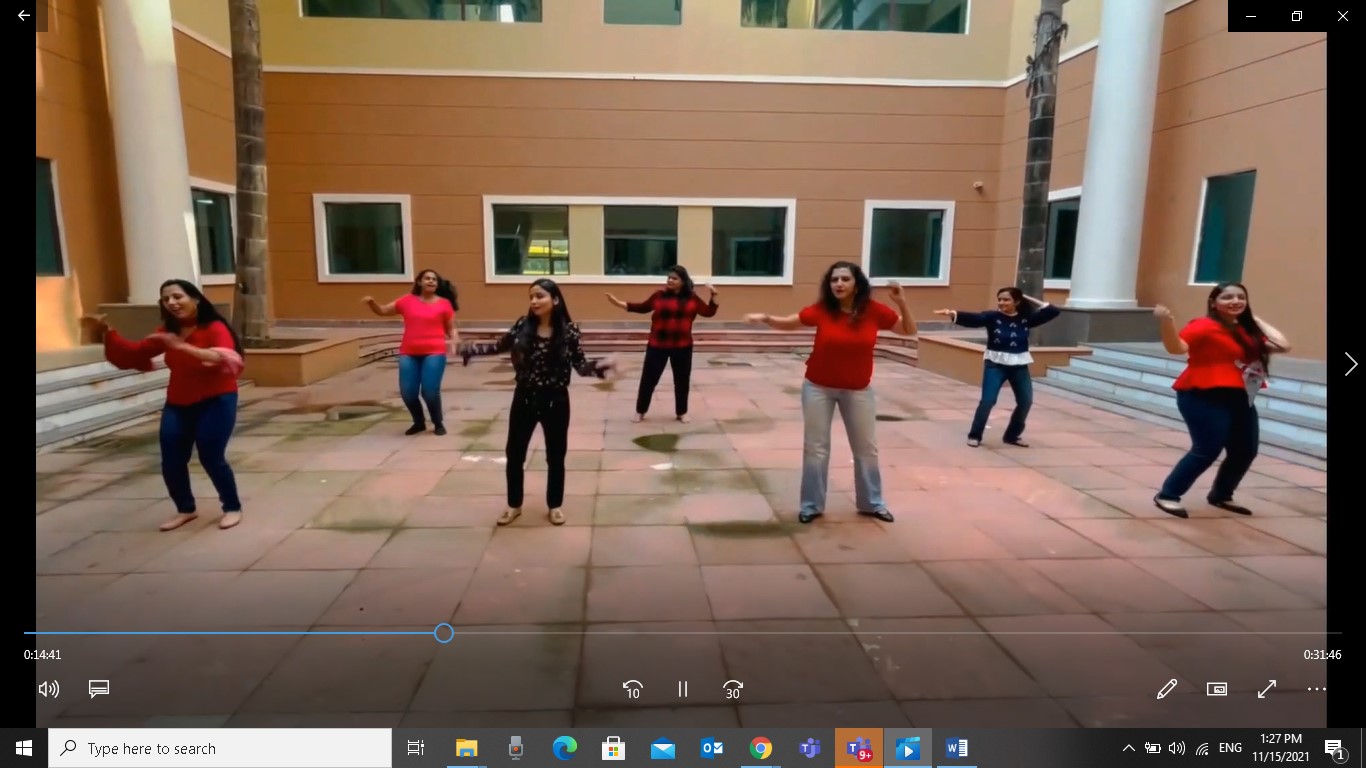The width and height of the screenshot is (1366, 768).
Task: Seek to a later point on the progress bar
Action: pyautogui.click(x=897, y=633)
